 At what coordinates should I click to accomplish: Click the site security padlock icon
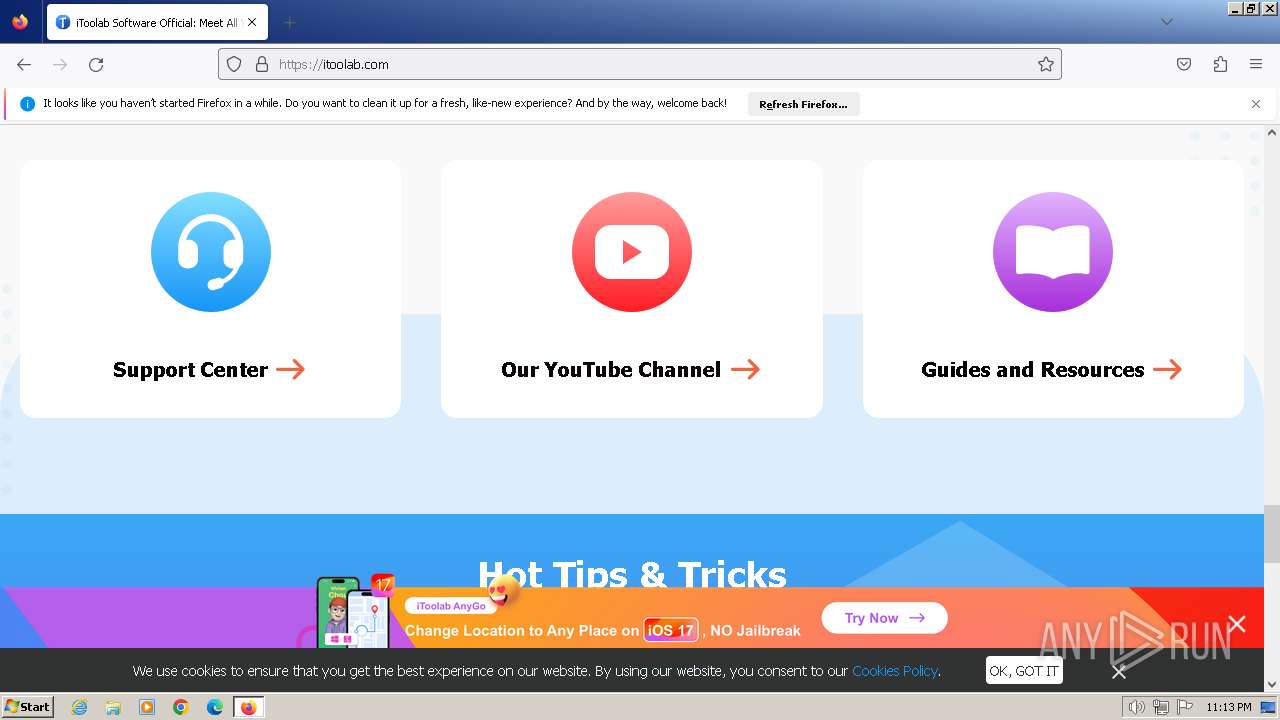pos(262,64)
